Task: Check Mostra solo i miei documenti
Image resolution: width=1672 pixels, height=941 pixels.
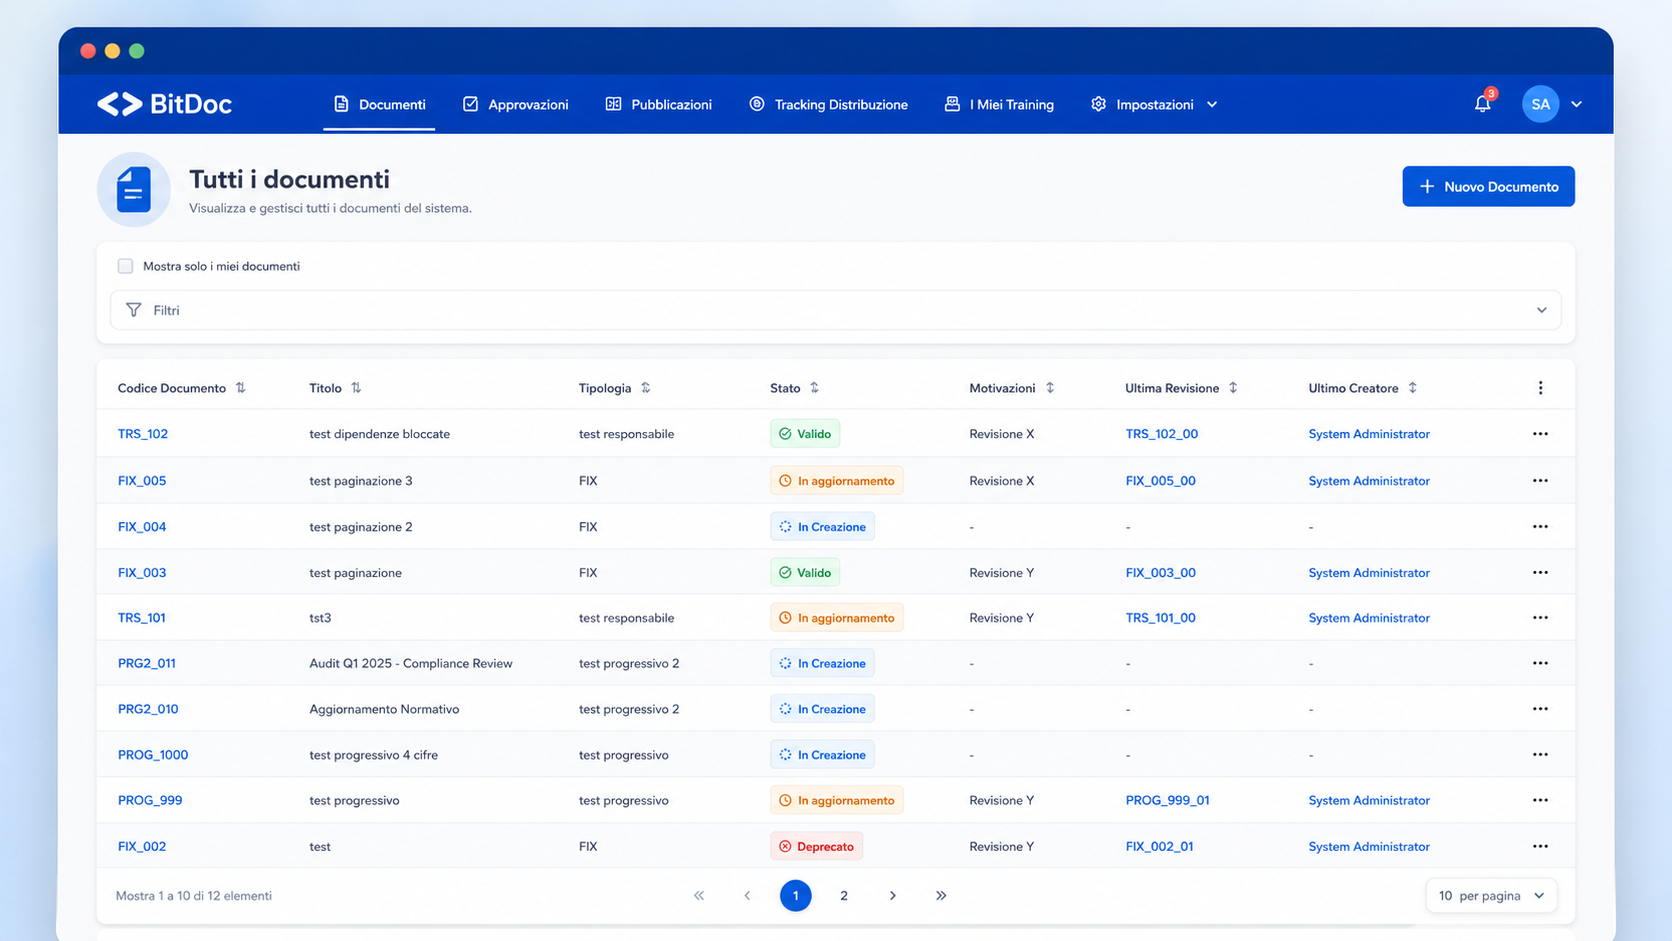Action: click(x=125, y=266)
